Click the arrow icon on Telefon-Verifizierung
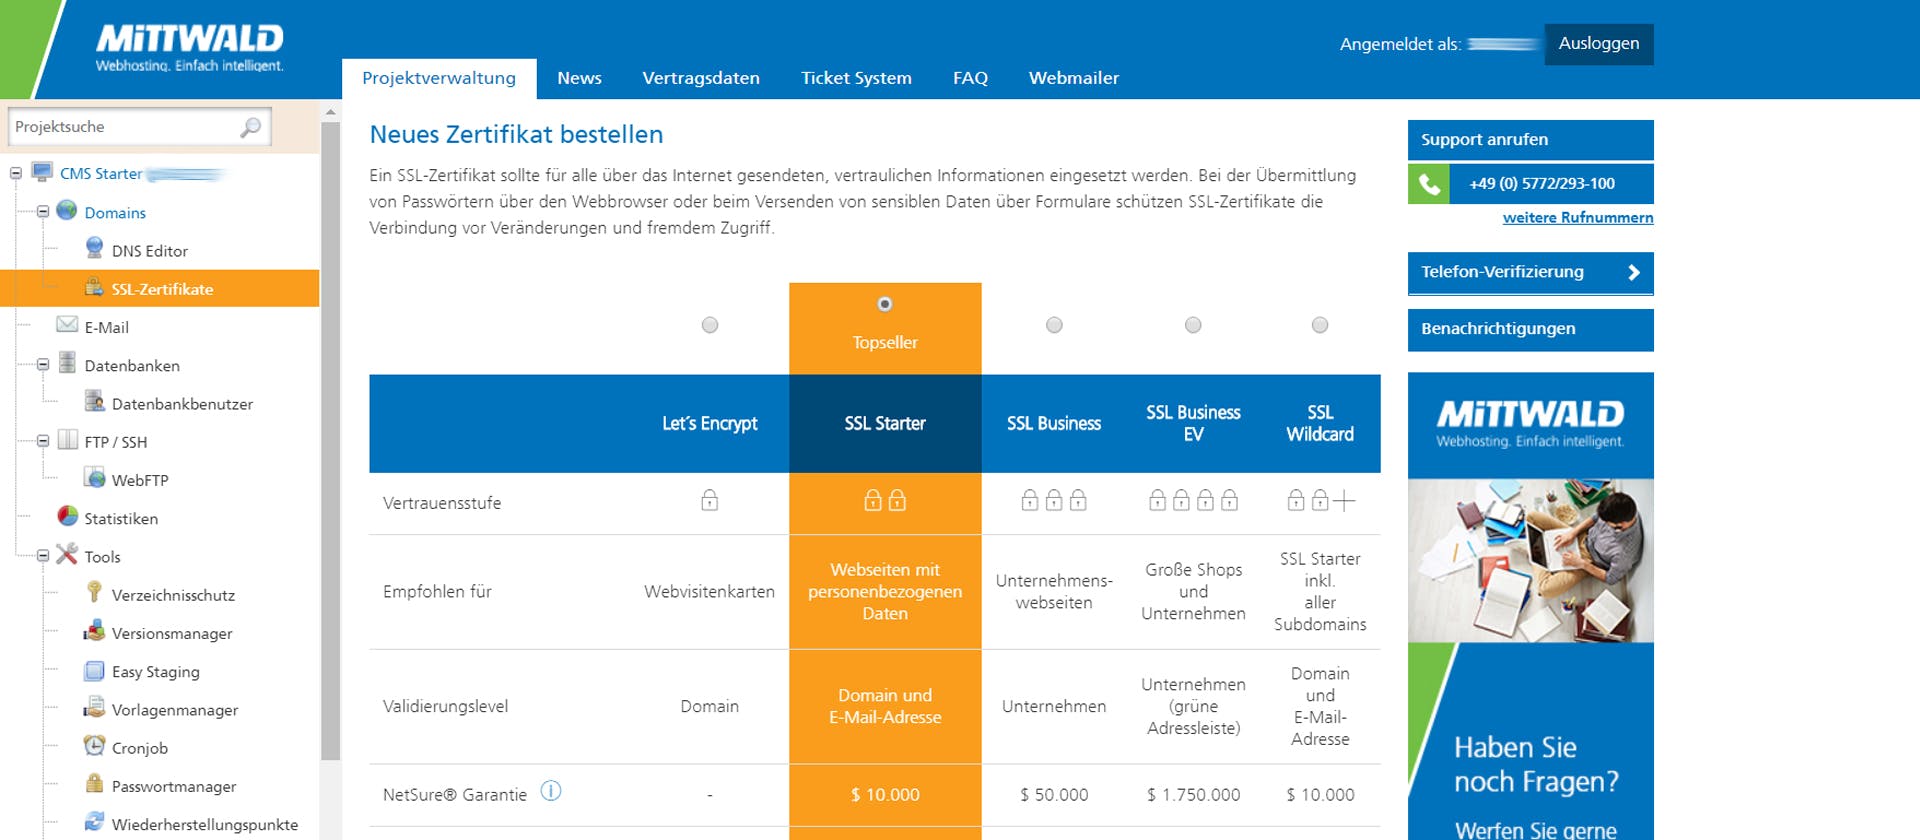The width and height of the screenshot is (1920, 840). click(x=1633, y=272)
